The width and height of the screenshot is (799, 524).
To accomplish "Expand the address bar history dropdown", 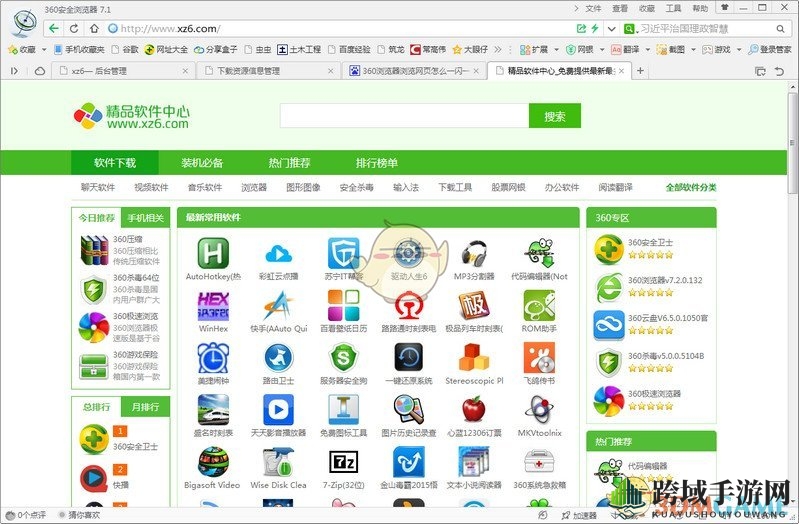I will point(611,29).
